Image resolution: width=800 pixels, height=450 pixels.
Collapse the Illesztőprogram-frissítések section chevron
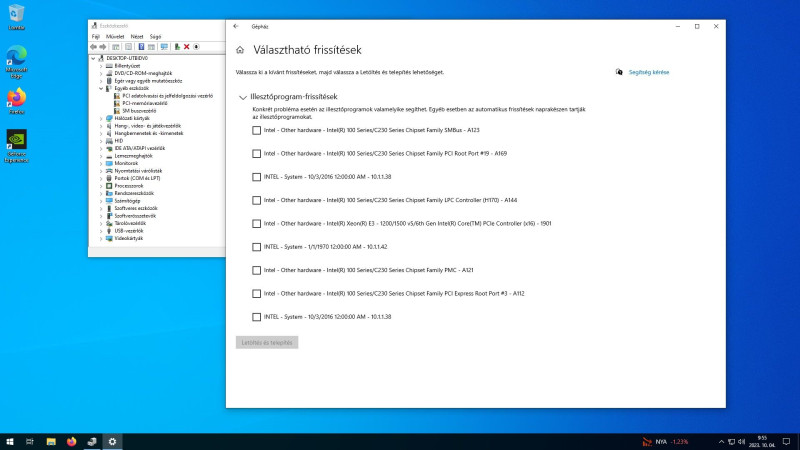coord(243,97)
